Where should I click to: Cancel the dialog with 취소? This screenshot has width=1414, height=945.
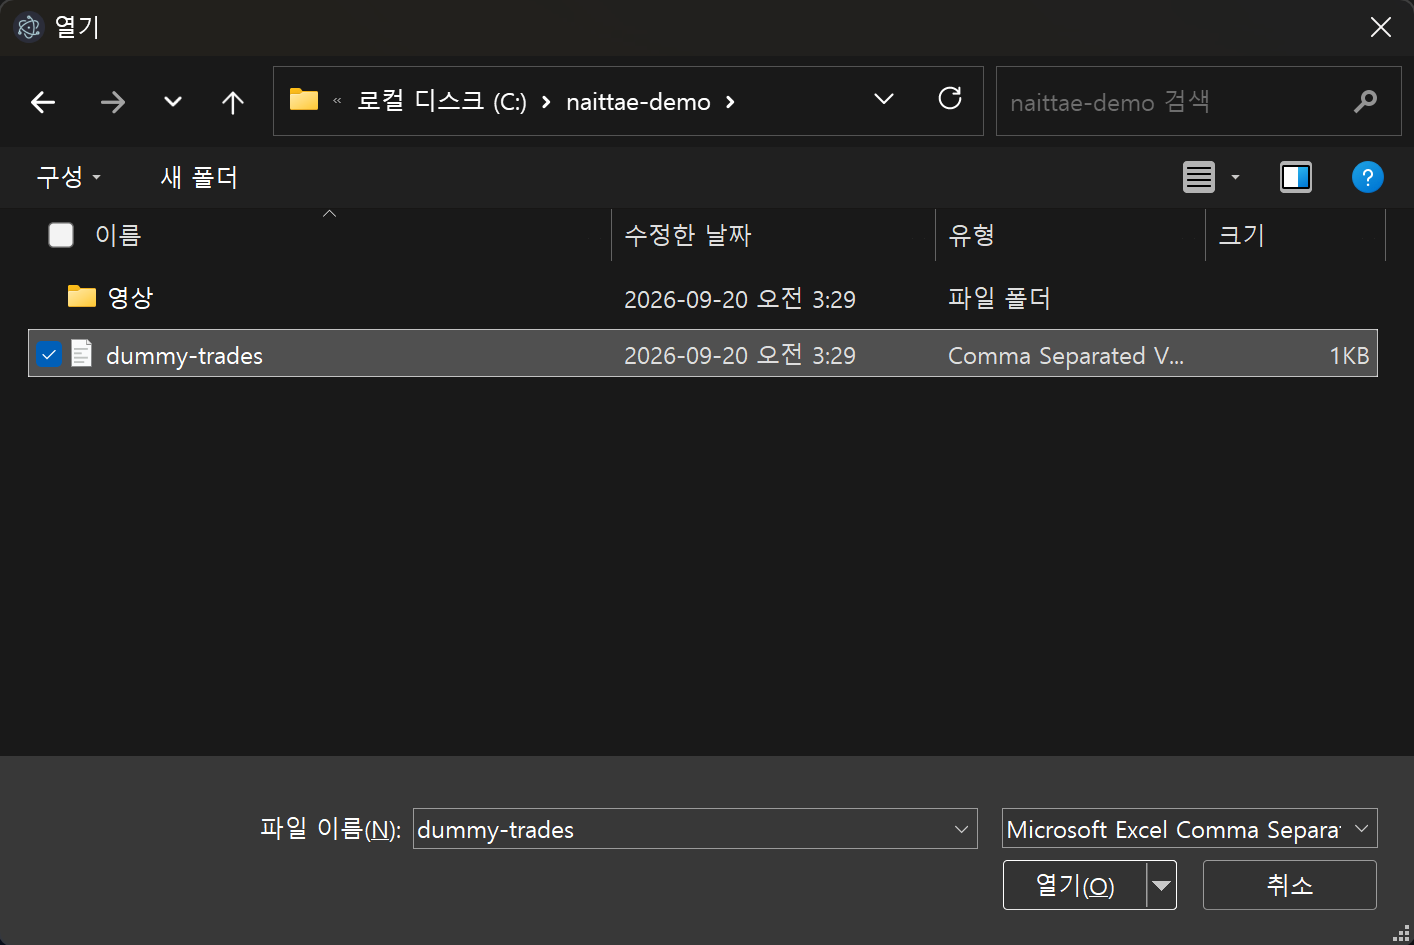[x=1290, y=885]
